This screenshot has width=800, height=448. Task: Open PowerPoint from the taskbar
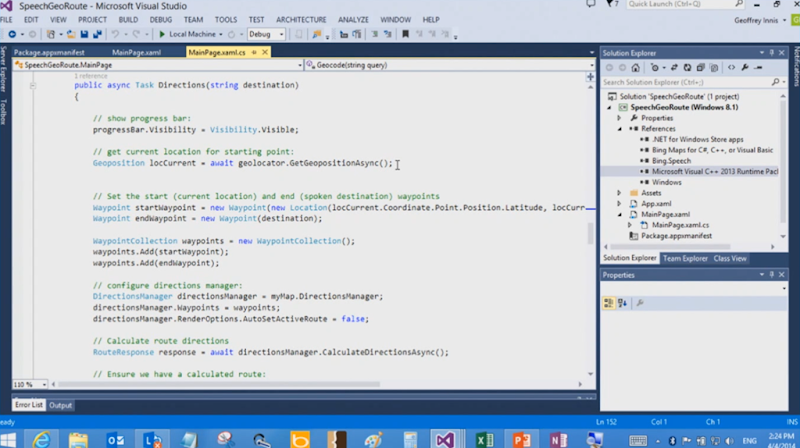pos(521,439)
